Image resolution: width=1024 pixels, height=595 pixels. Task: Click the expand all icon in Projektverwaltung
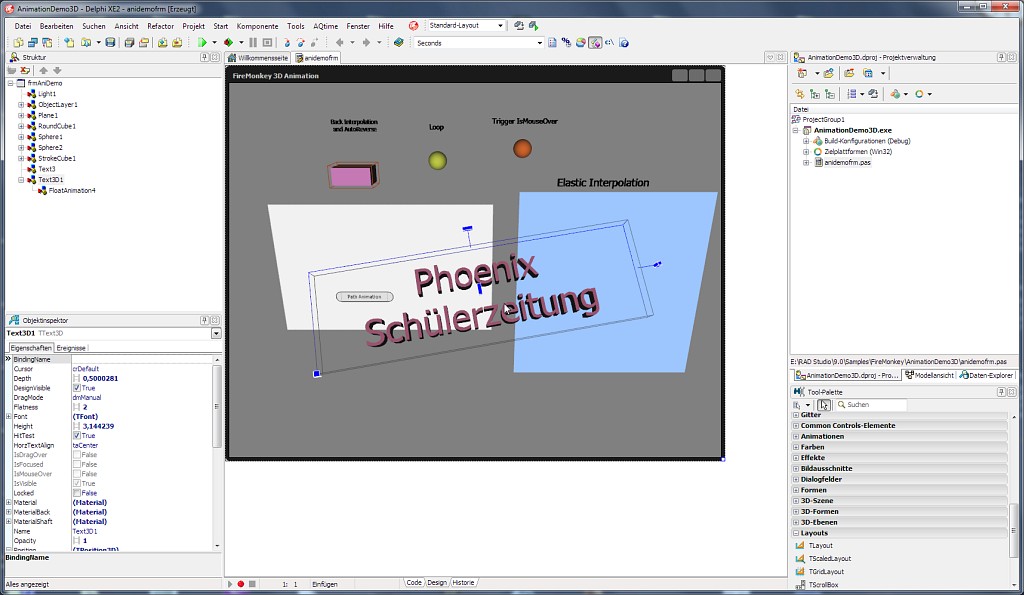[814, 94]
